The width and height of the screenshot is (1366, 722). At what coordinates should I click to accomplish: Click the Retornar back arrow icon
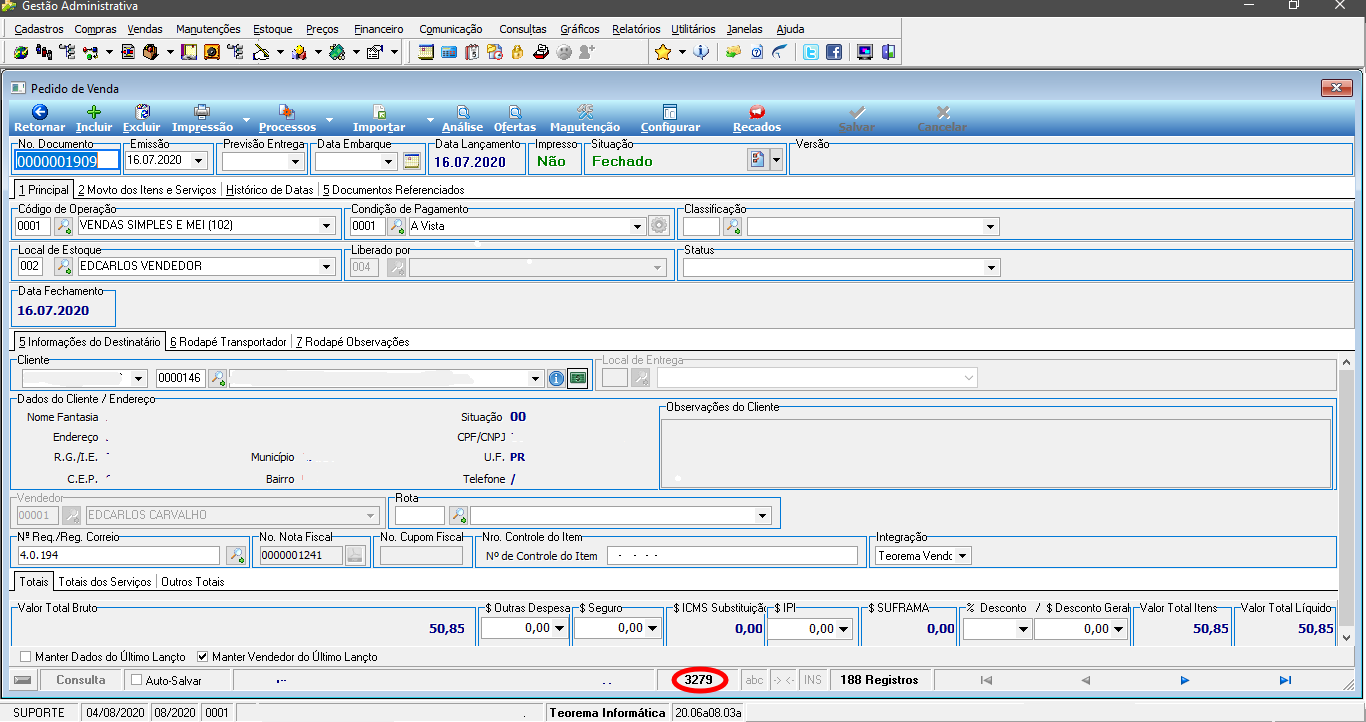tap(40, 112)
